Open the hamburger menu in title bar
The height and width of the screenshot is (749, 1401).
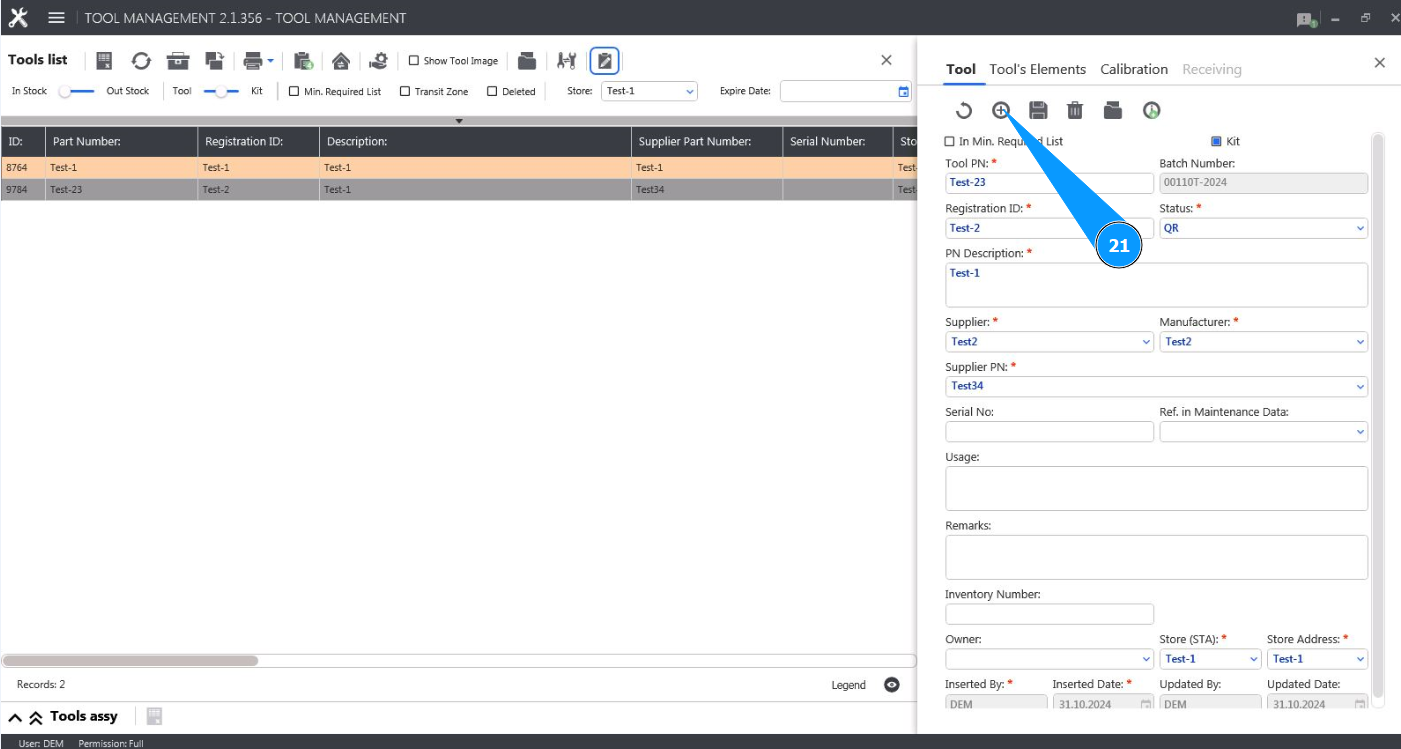(57, 18)
